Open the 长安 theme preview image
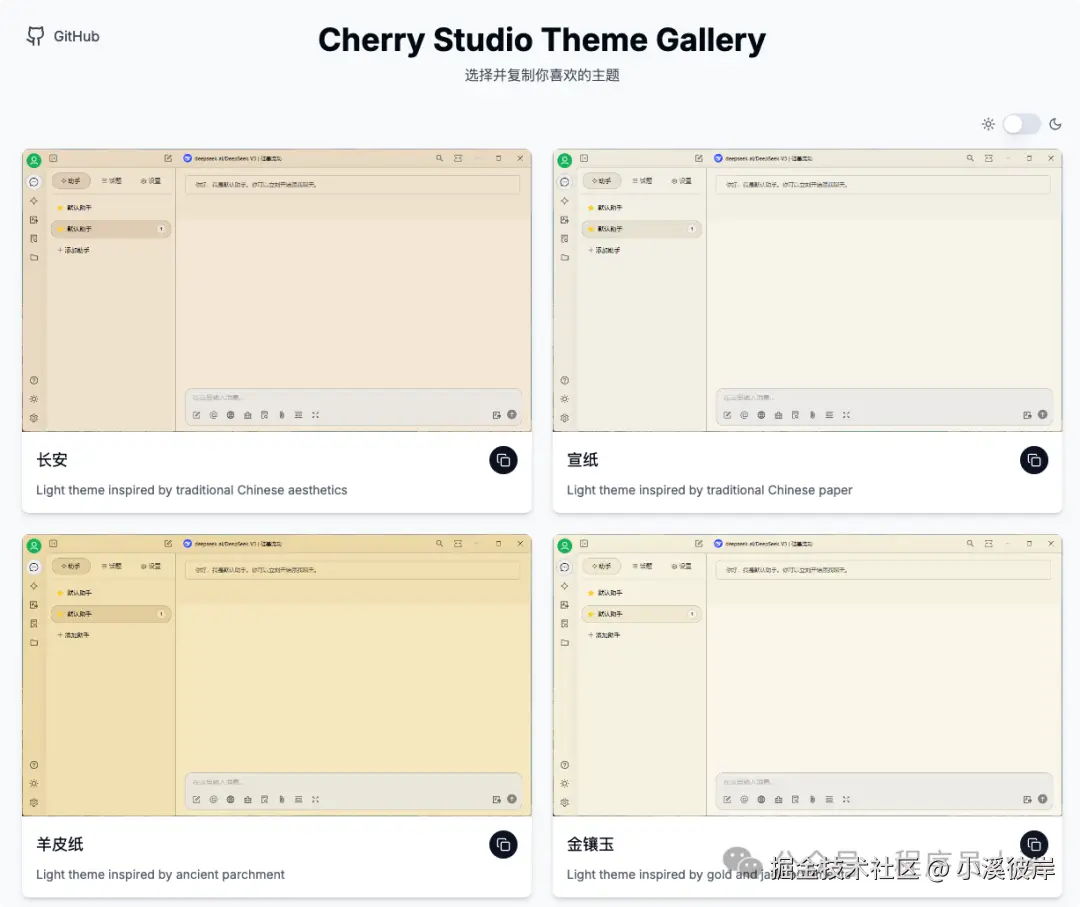 point(277,290)
